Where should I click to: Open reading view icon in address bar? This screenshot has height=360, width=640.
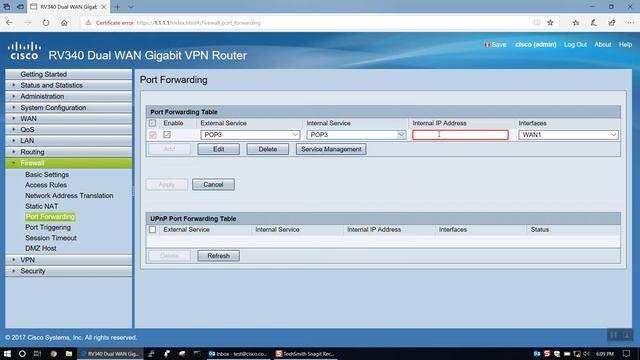pos(537,23)
